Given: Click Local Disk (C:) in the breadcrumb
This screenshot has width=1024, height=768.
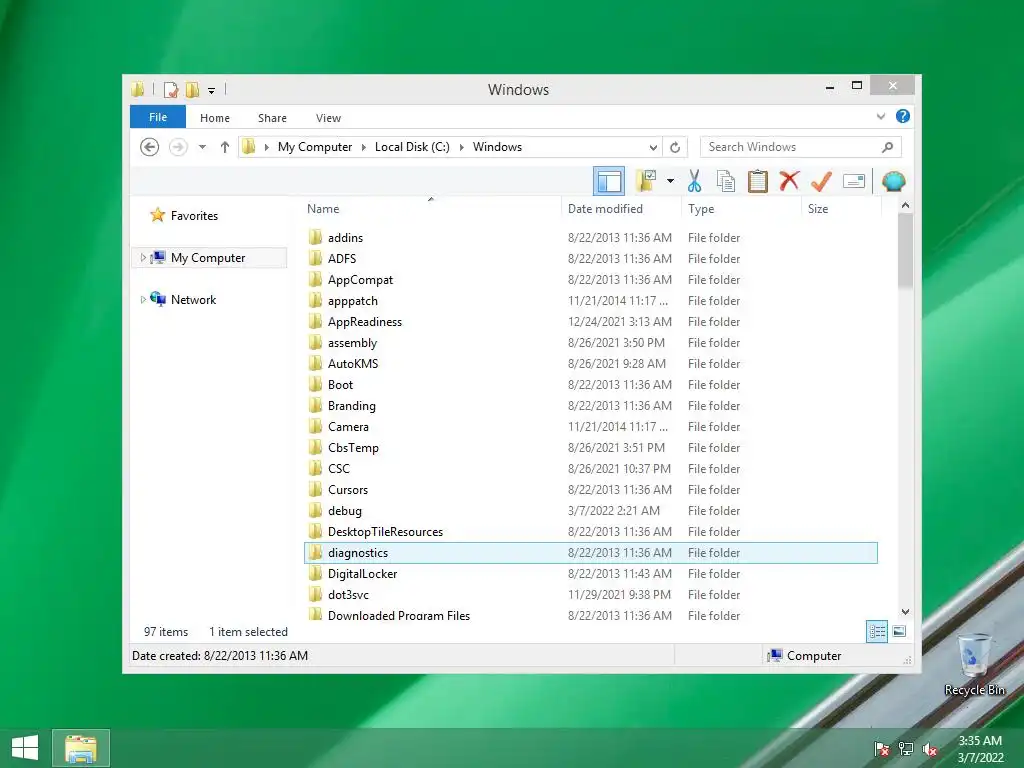Looking at the screenshot, I should pos(412,147).
